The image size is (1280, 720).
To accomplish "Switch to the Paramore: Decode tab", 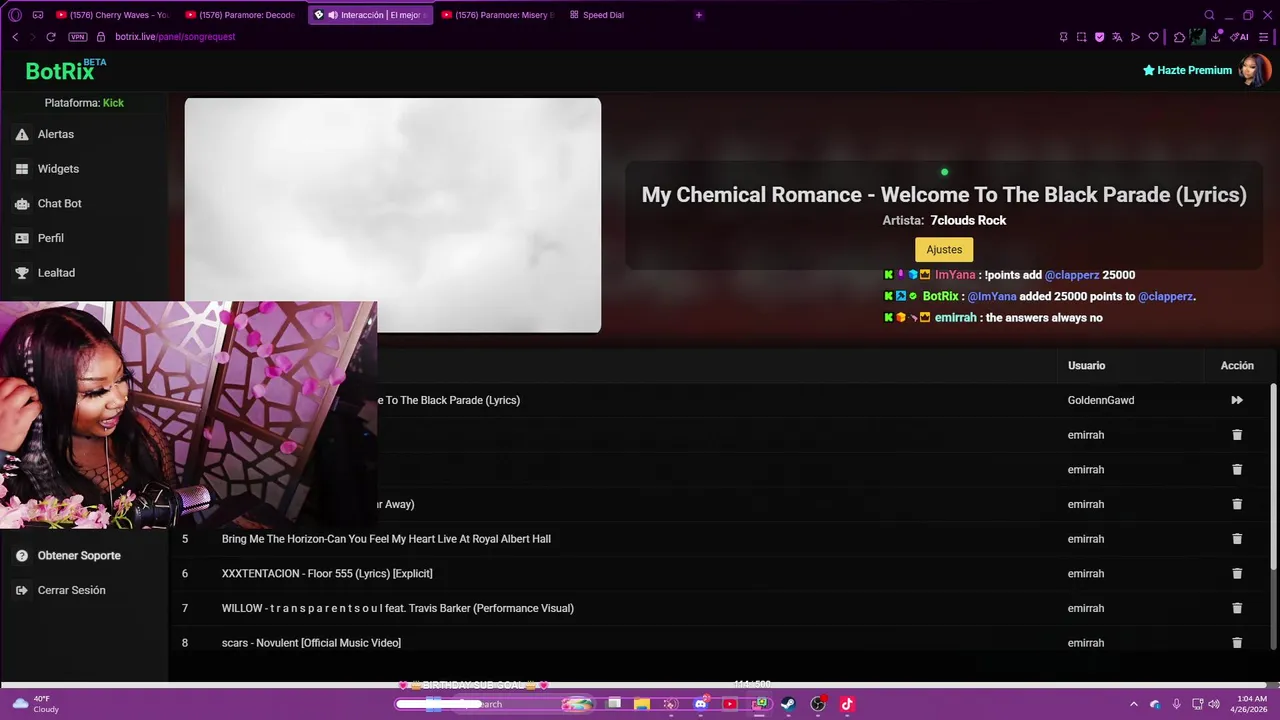I will [x=239, y=15].
